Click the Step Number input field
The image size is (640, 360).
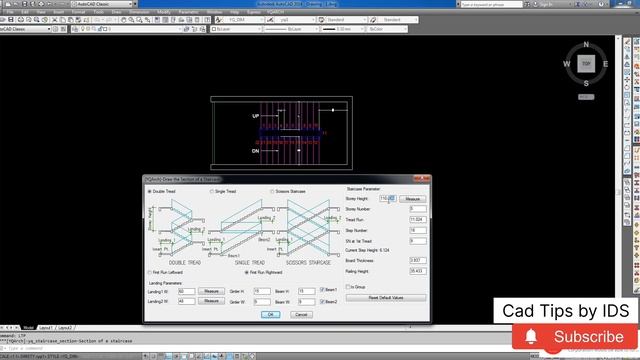point(418,230)
